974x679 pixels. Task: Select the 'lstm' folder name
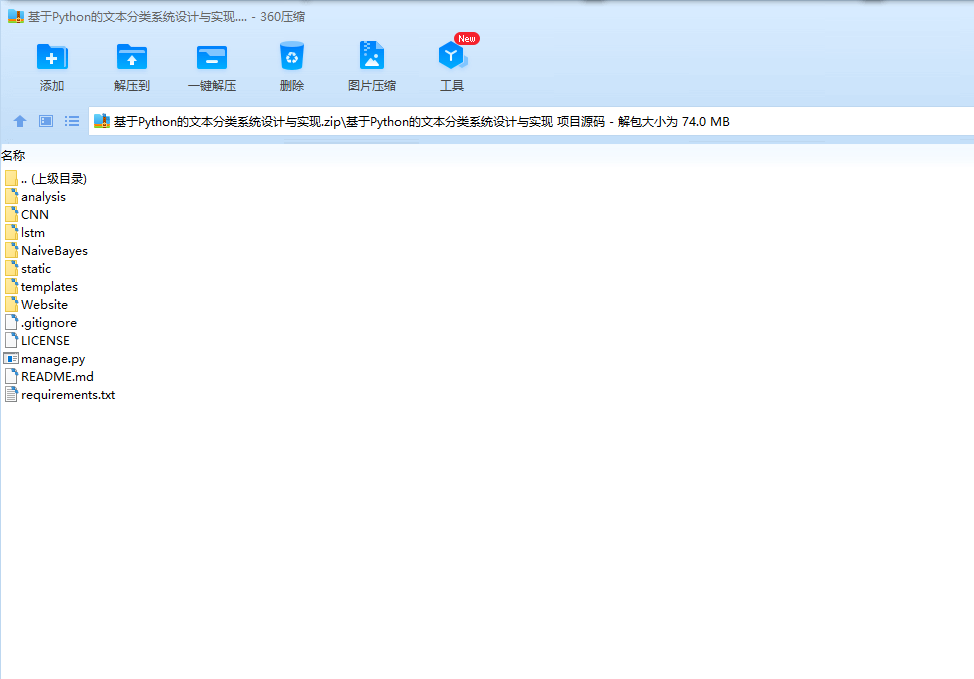pos(33,232)
